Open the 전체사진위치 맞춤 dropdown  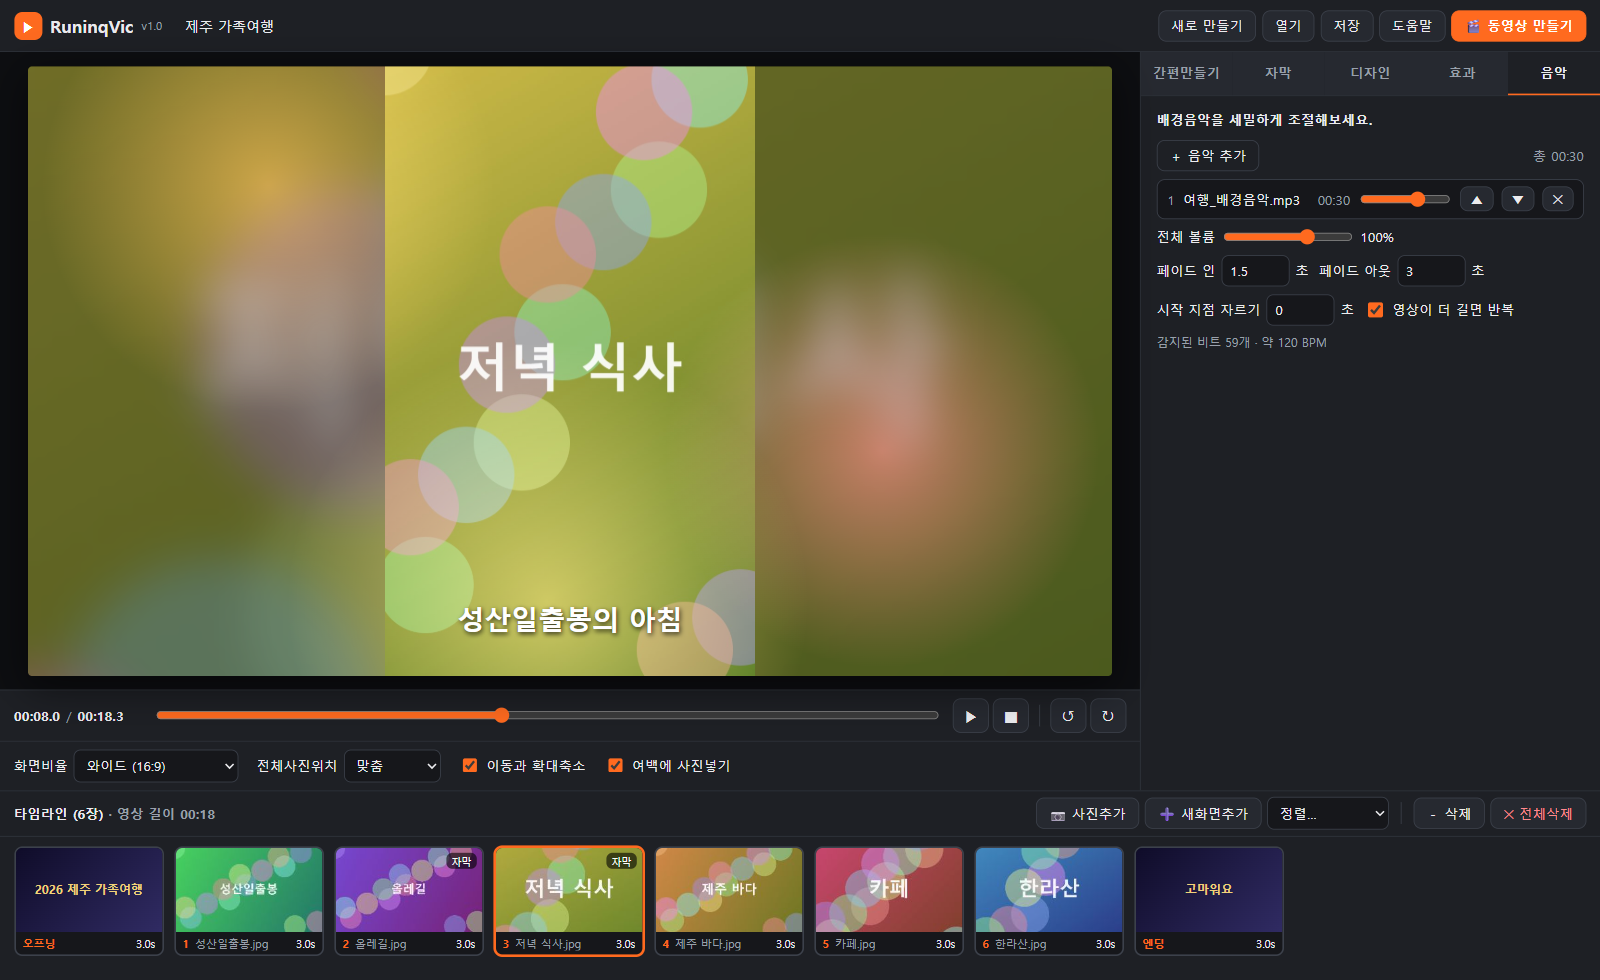[x=392, y=766]
